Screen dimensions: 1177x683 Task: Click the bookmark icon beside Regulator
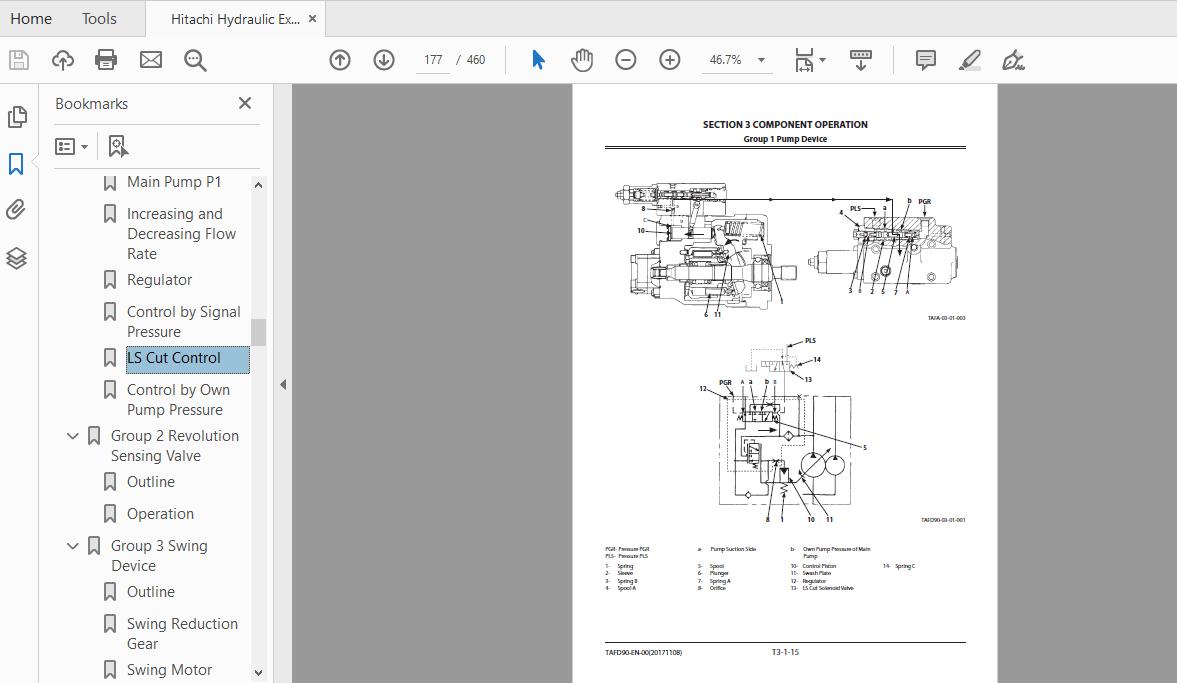point(110,280)
